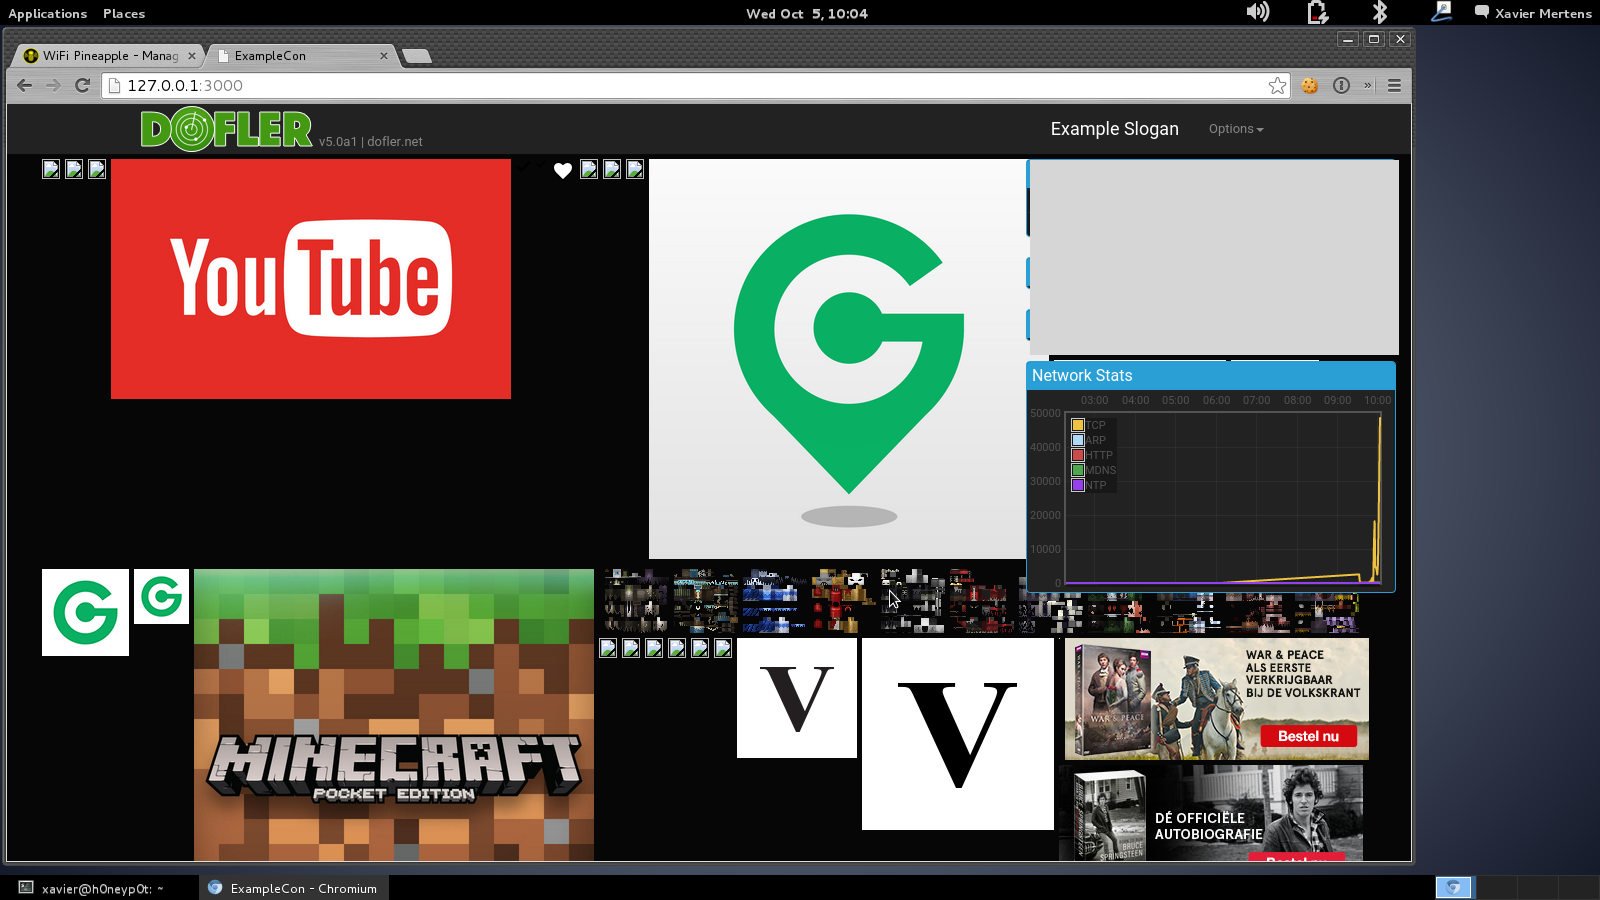Open the large white V tile

958,734
